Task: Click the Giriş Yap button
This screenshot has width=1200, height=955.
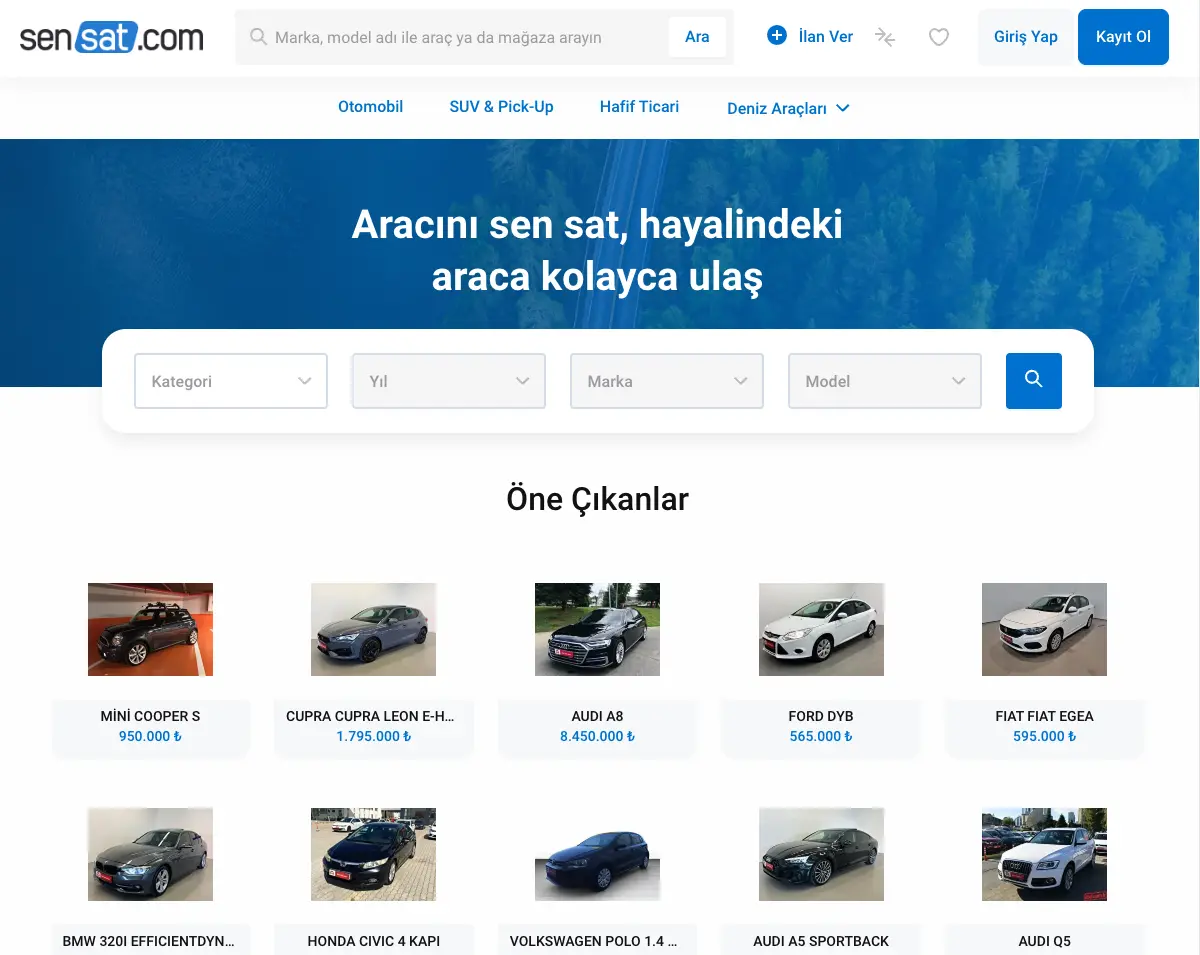Action: coord(1026,37)
